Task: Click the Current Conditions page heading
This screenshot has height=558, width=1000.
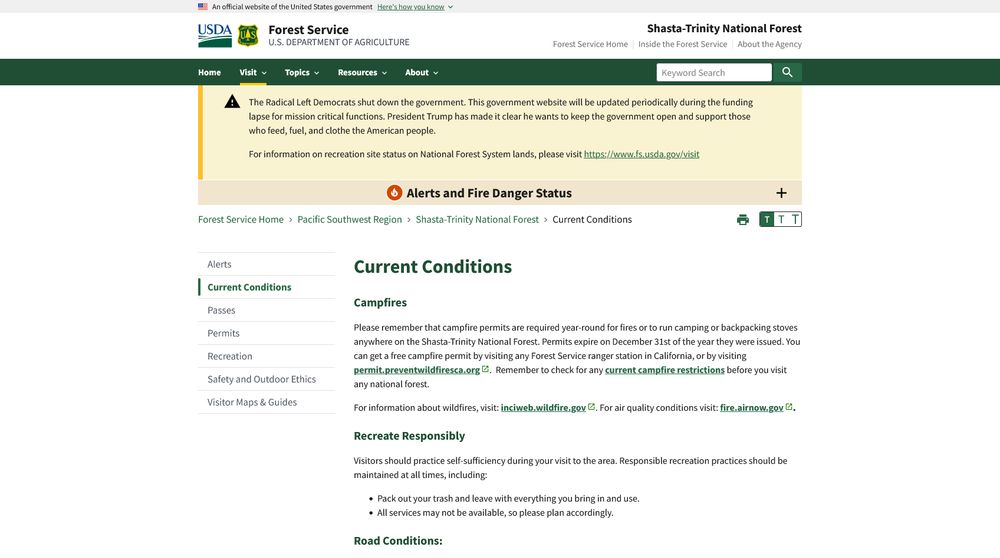Action: coord(432,267)
